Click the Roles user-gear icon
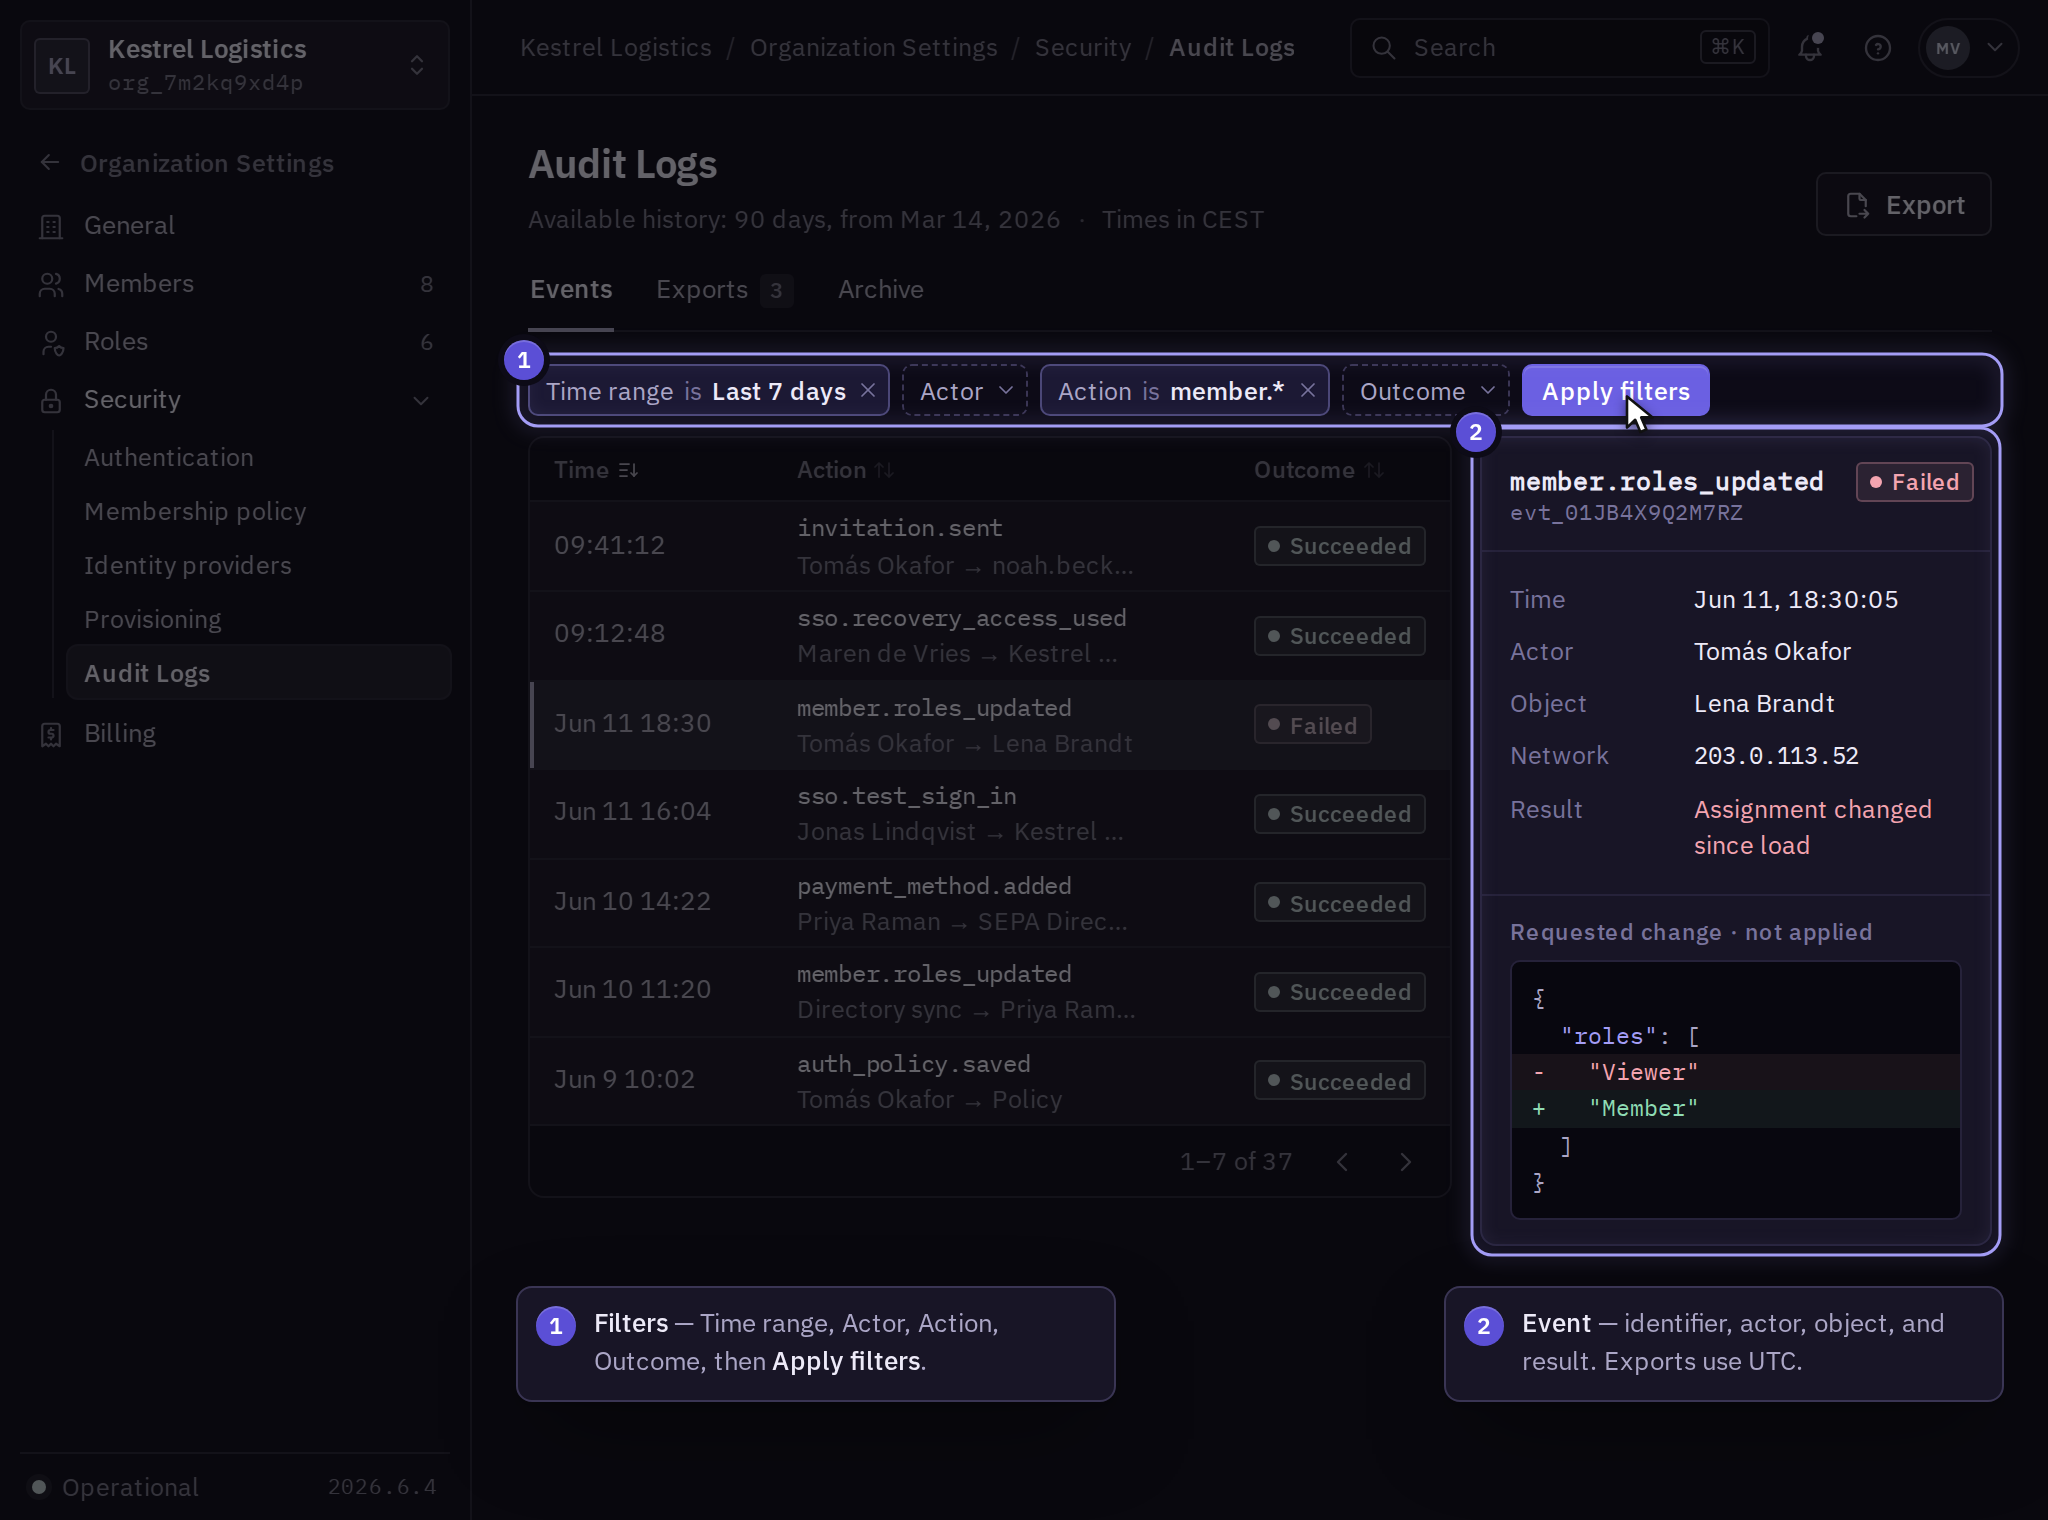2048x1520 pixels. [x=51, y=342]
